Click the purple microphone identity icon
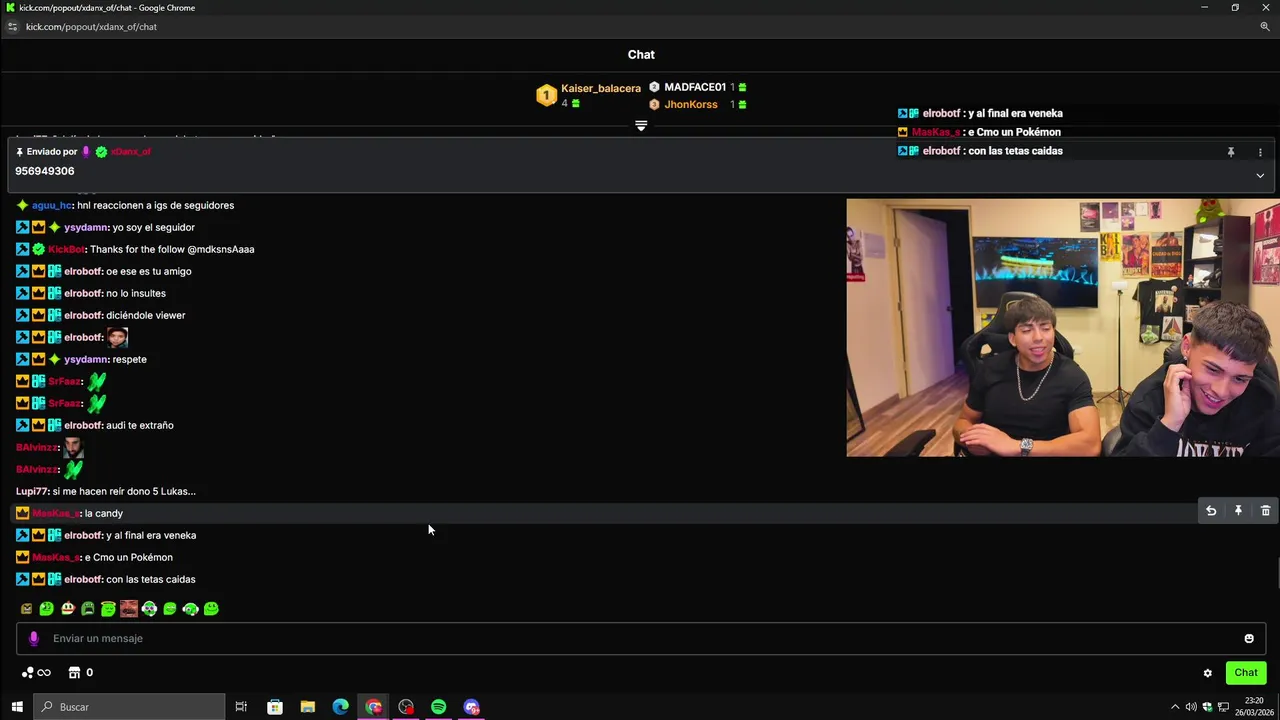1280x720 pixels. [34, 638]
